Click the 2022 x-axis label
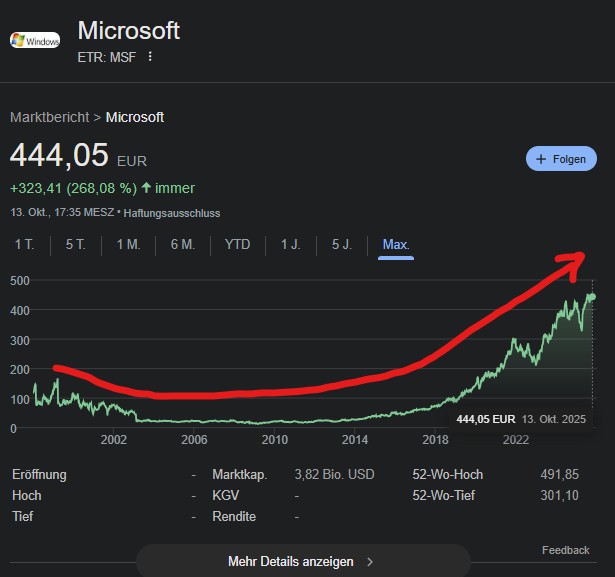Screen dimensions: 615x577 516,439
